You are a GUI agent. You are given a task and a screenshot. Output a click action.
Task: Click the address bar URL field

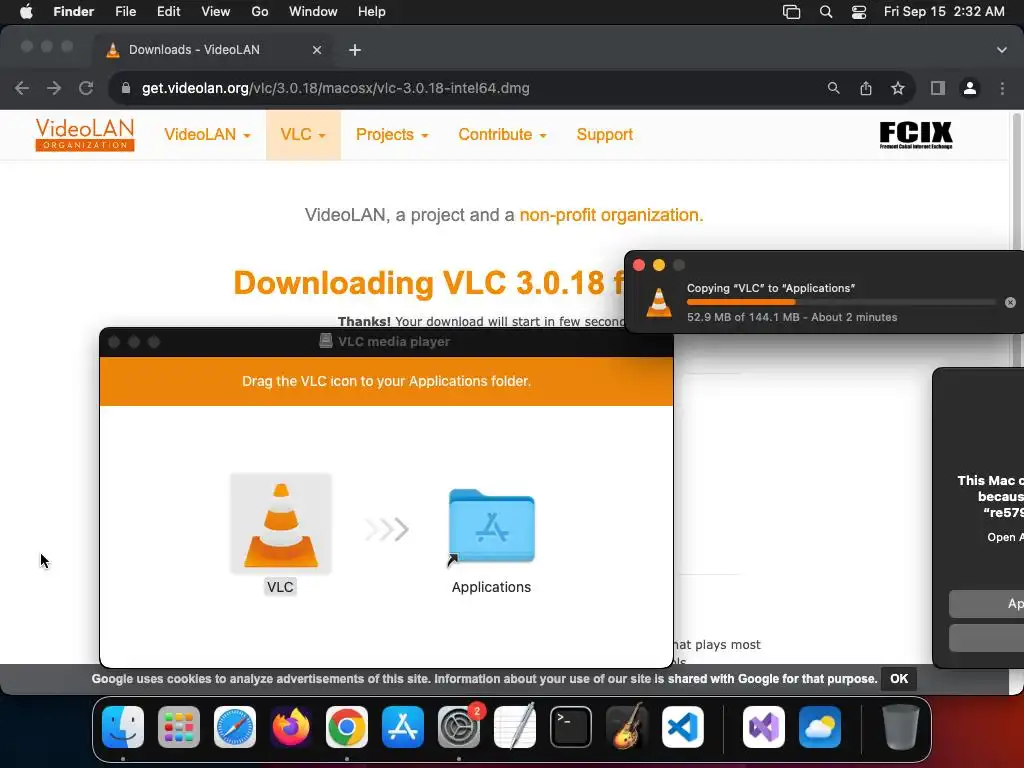(336, 88)
